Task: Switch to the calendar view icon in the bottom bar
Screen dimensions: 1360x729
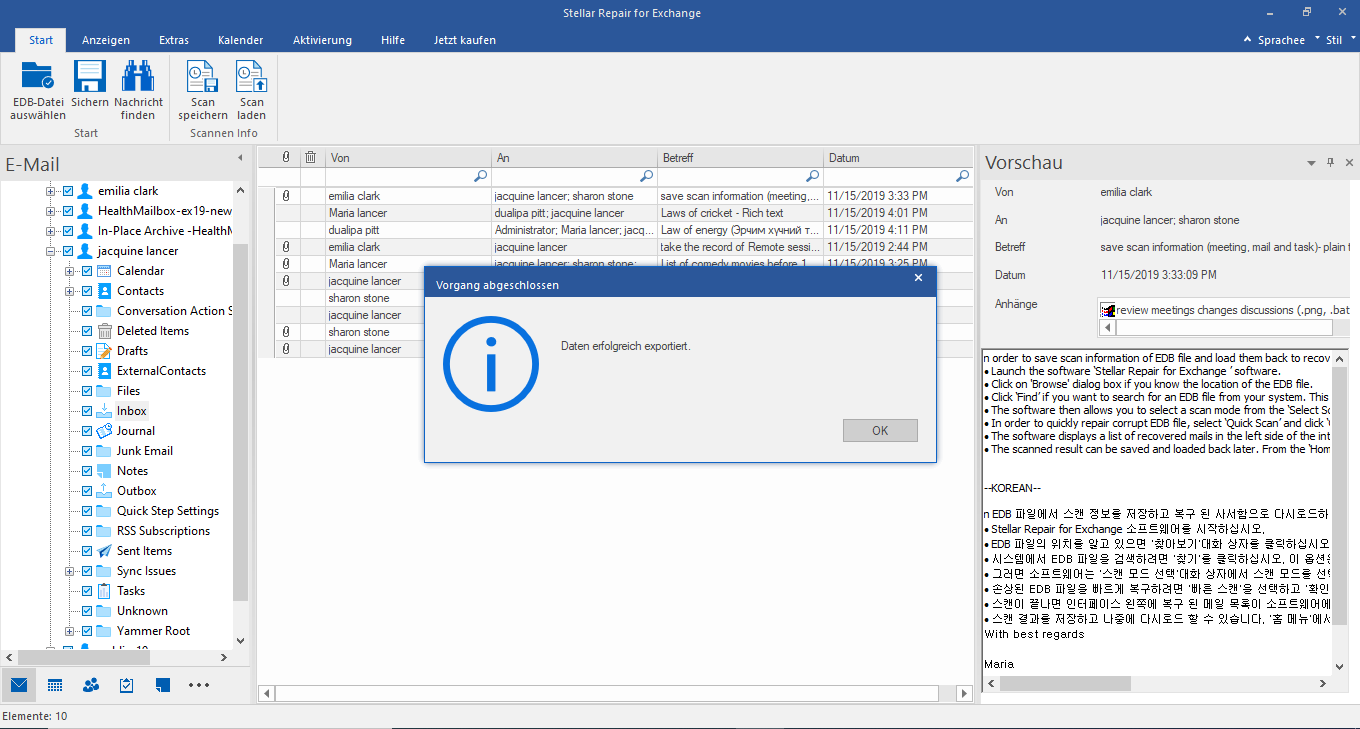Action: point(55,685)
